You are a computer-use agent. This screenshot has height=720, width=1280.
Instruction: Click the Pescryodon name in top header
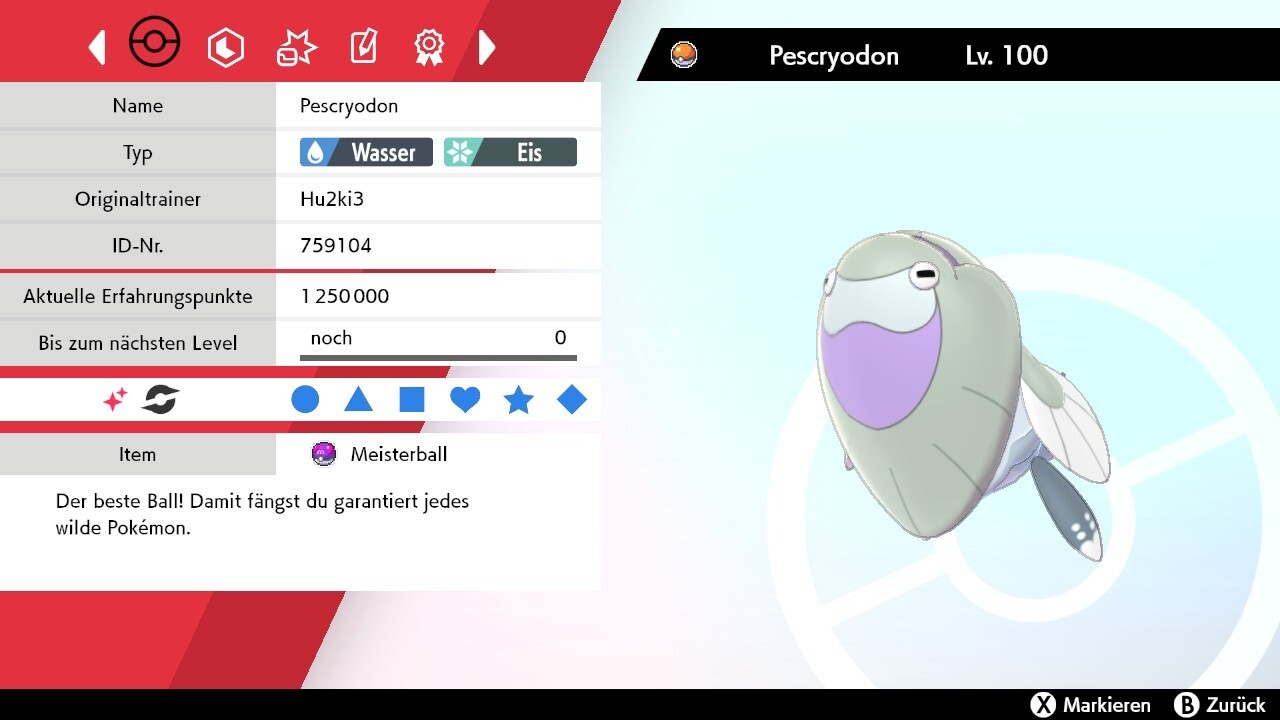click(834, 56)
